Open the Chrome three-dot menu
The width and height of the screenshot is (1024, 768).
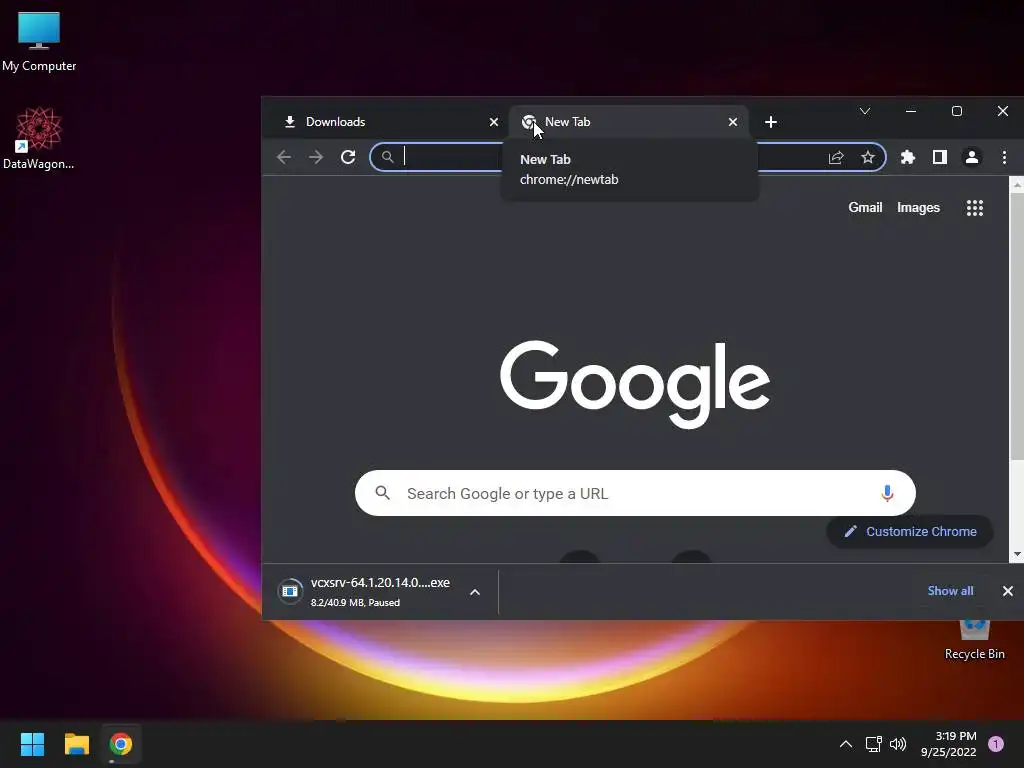[x=1004, y=157]
